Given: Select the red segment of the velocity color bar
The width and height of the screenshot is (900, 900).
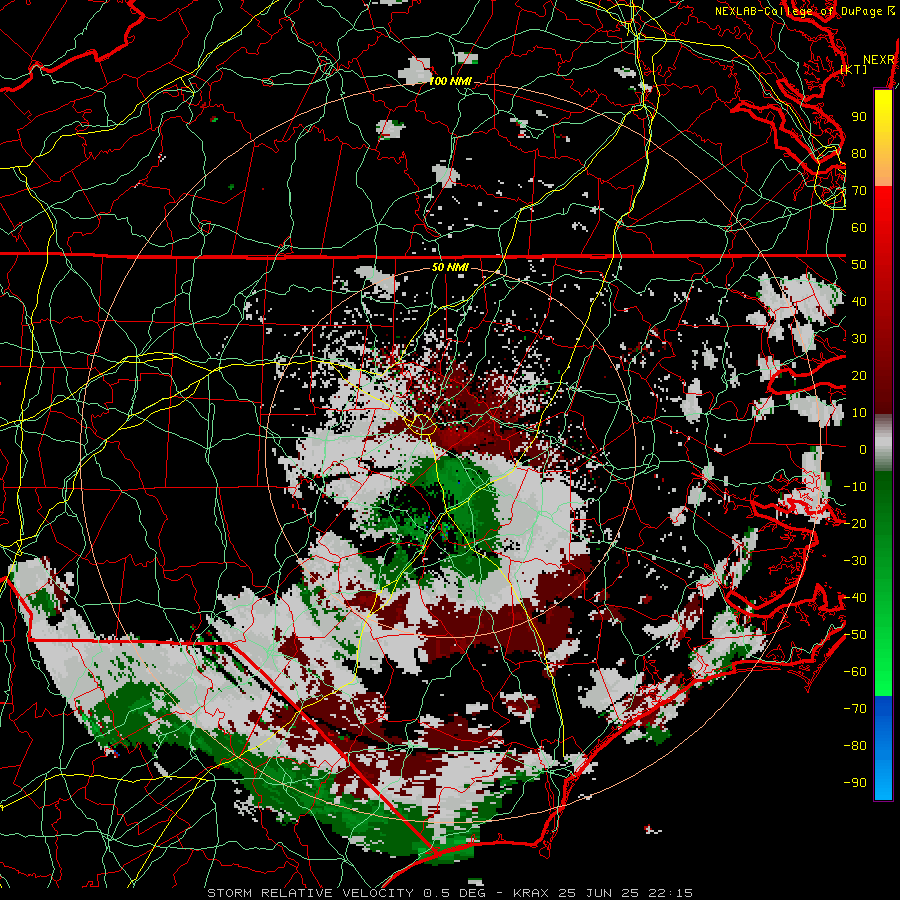Looking at the screenshot, I should pos(883,300).
